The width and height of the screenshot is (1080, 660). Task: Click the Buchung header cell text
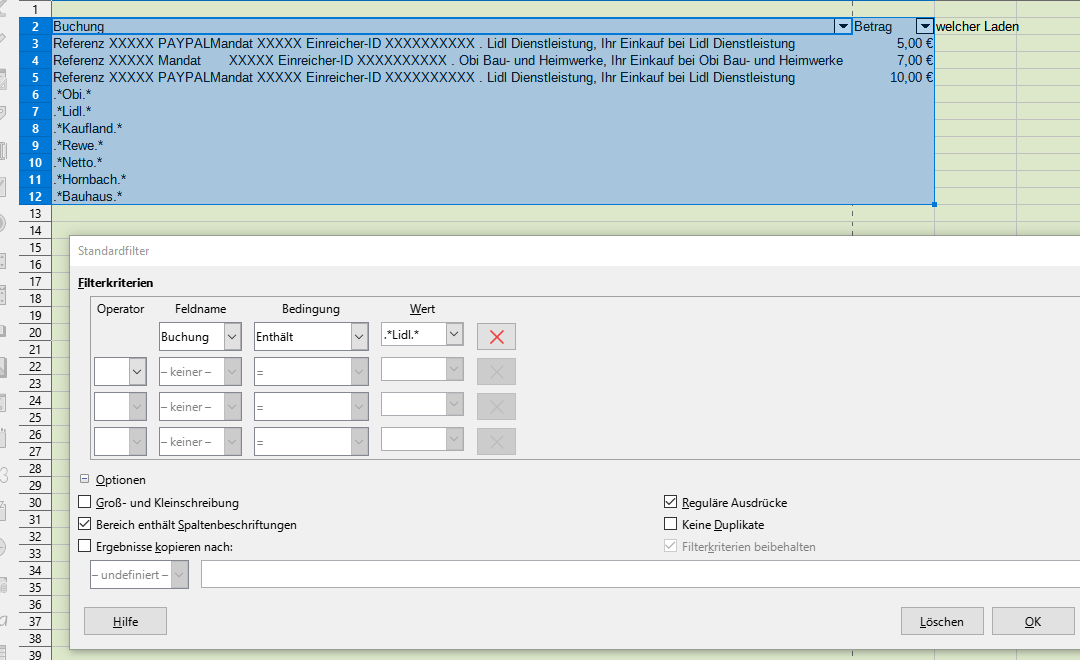point(79,26)
